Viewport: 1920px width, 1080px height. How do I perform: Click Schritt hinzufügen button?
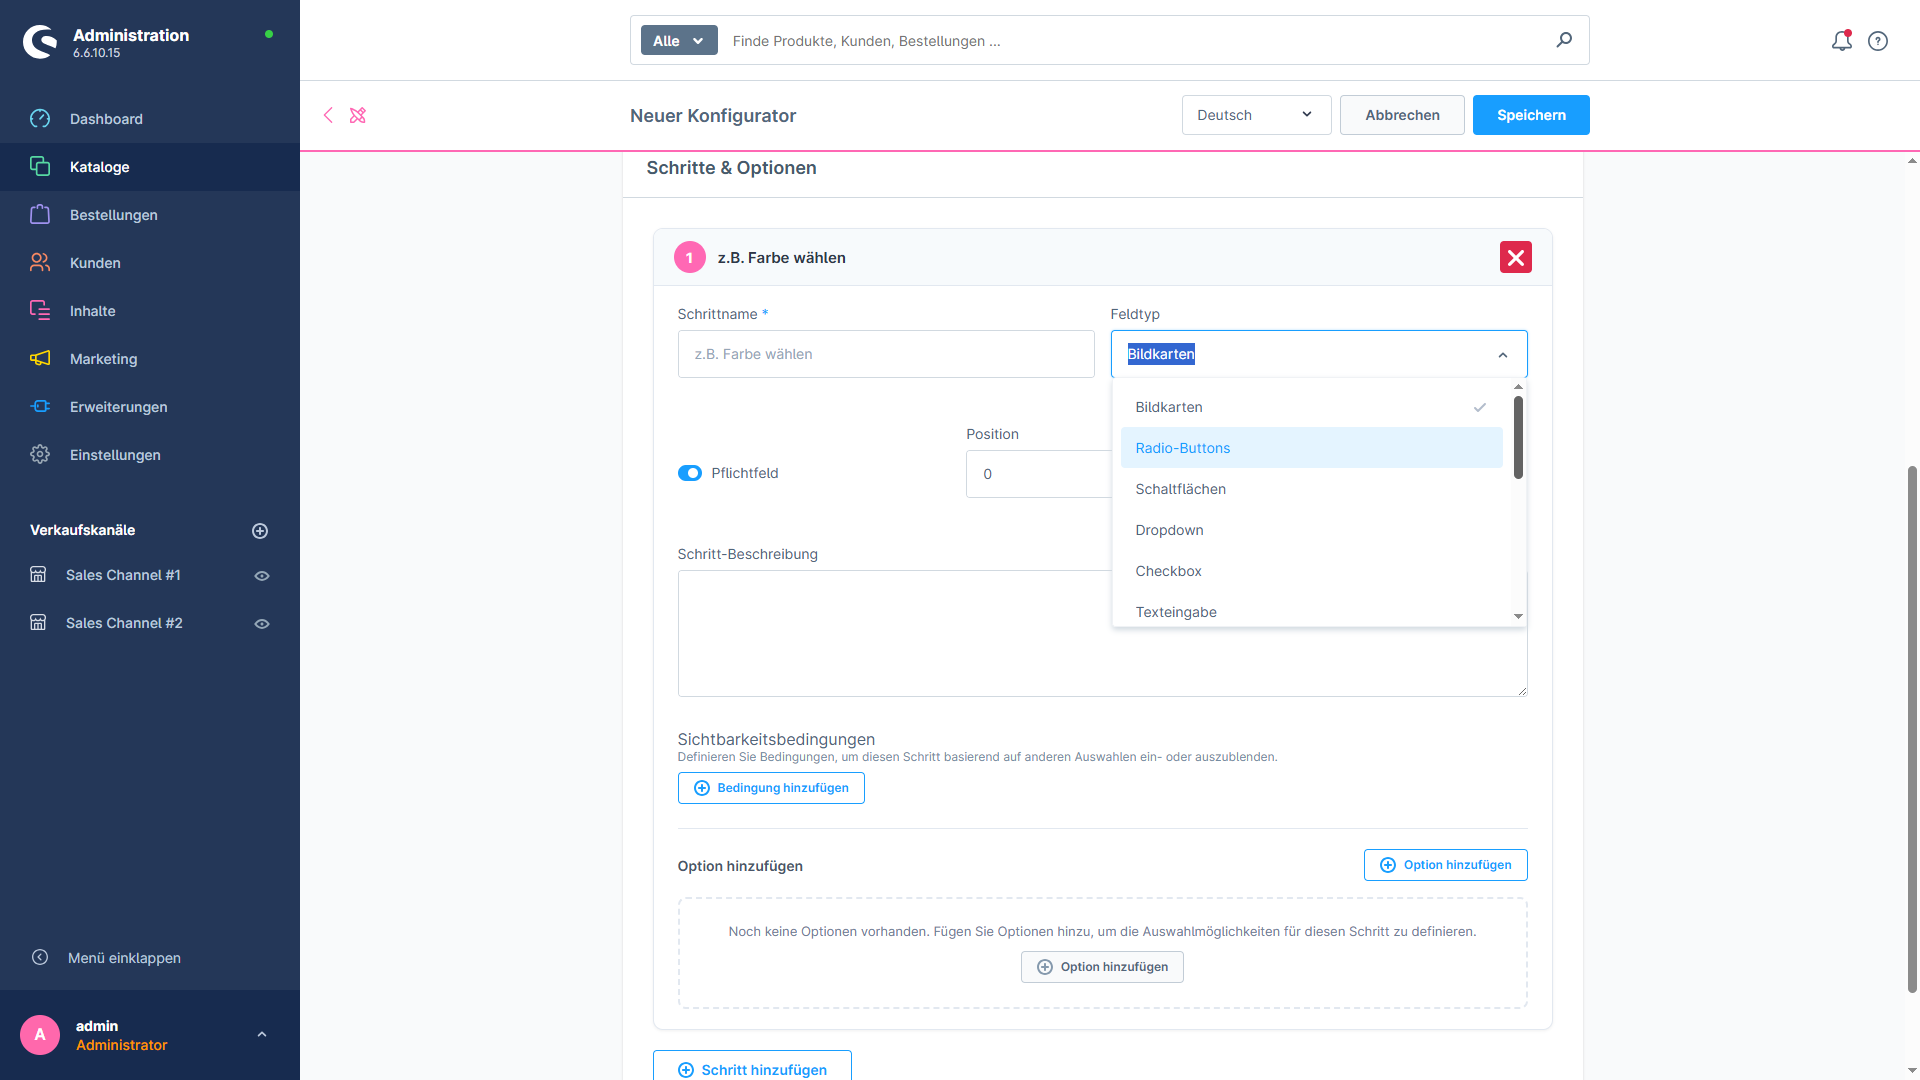[752, 1066]
